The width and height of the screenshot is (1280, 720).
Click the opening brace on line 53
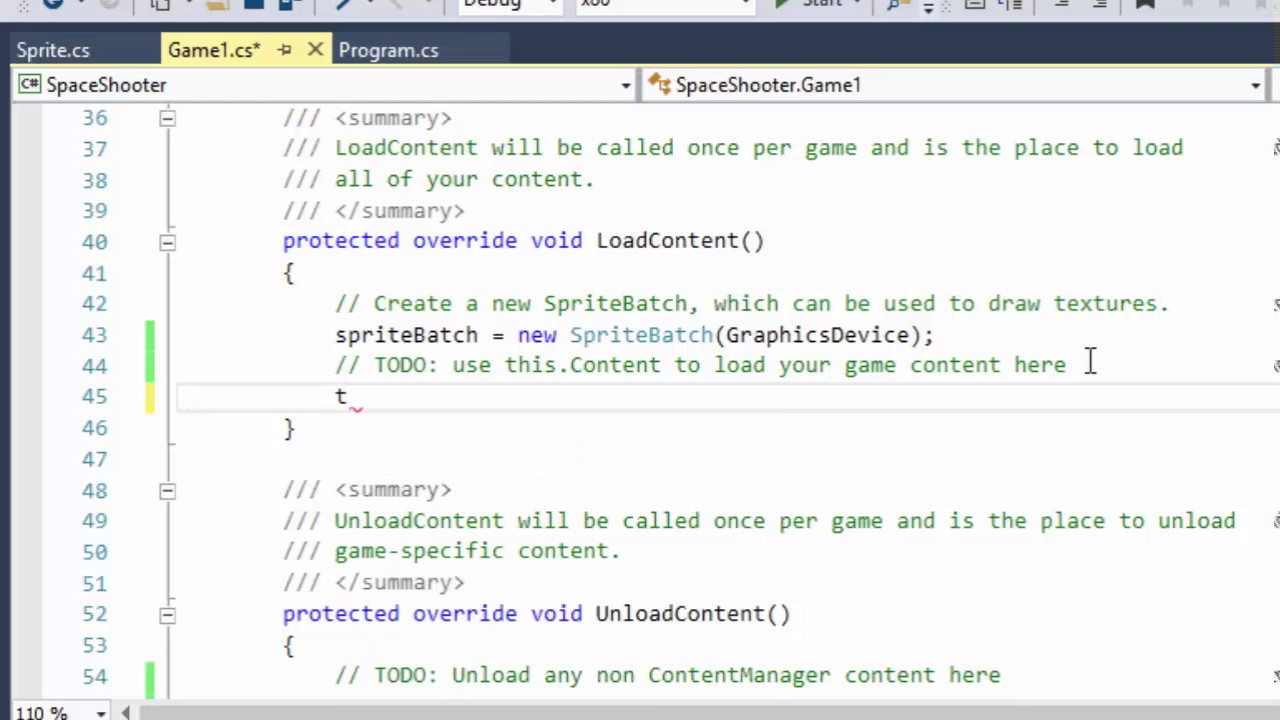289,644
